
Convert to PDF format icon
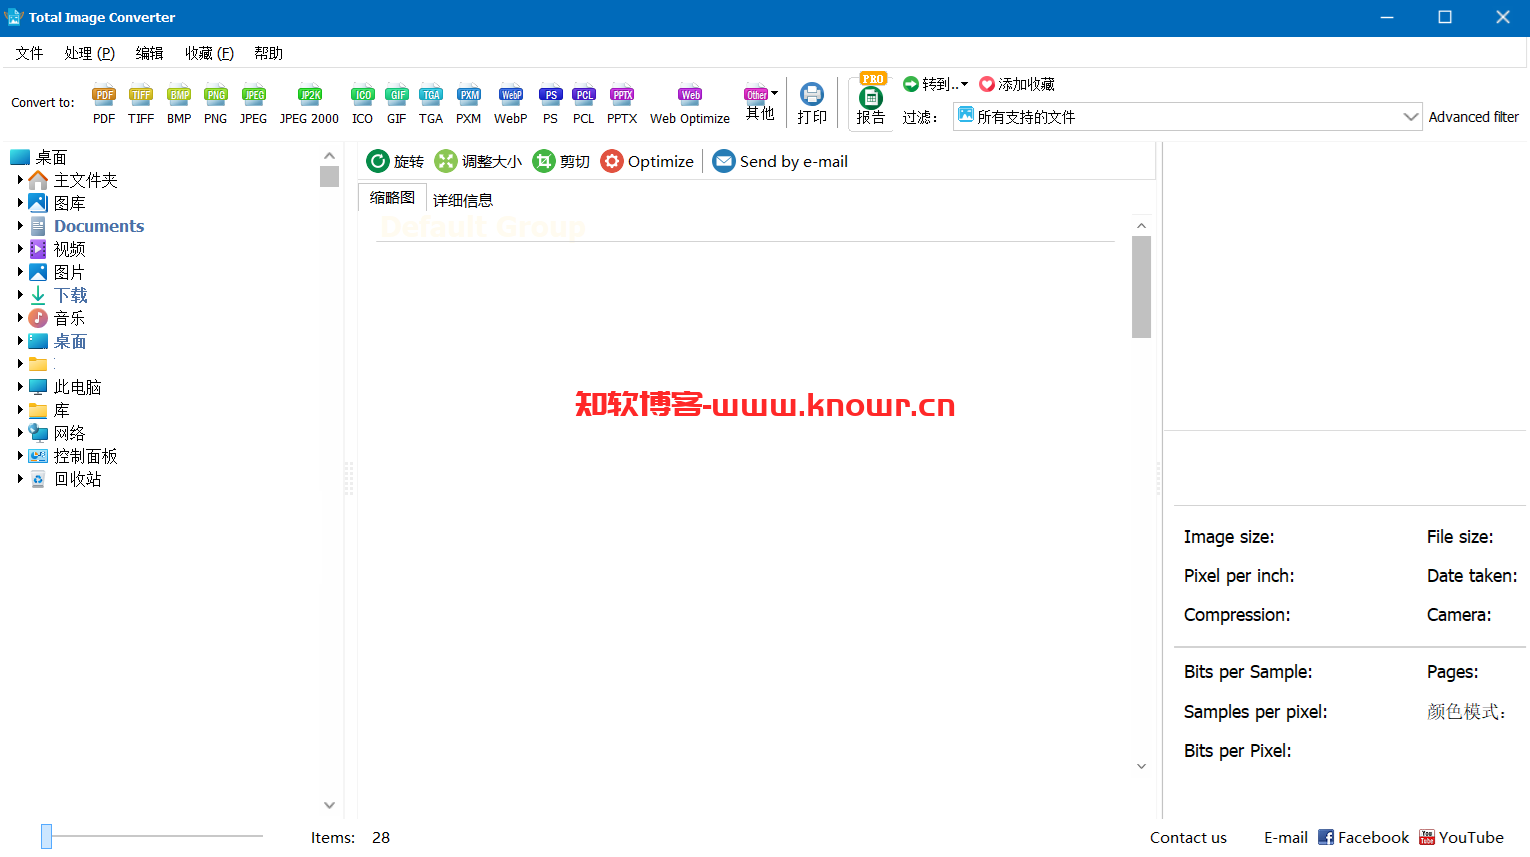click(x=104, y=104)
